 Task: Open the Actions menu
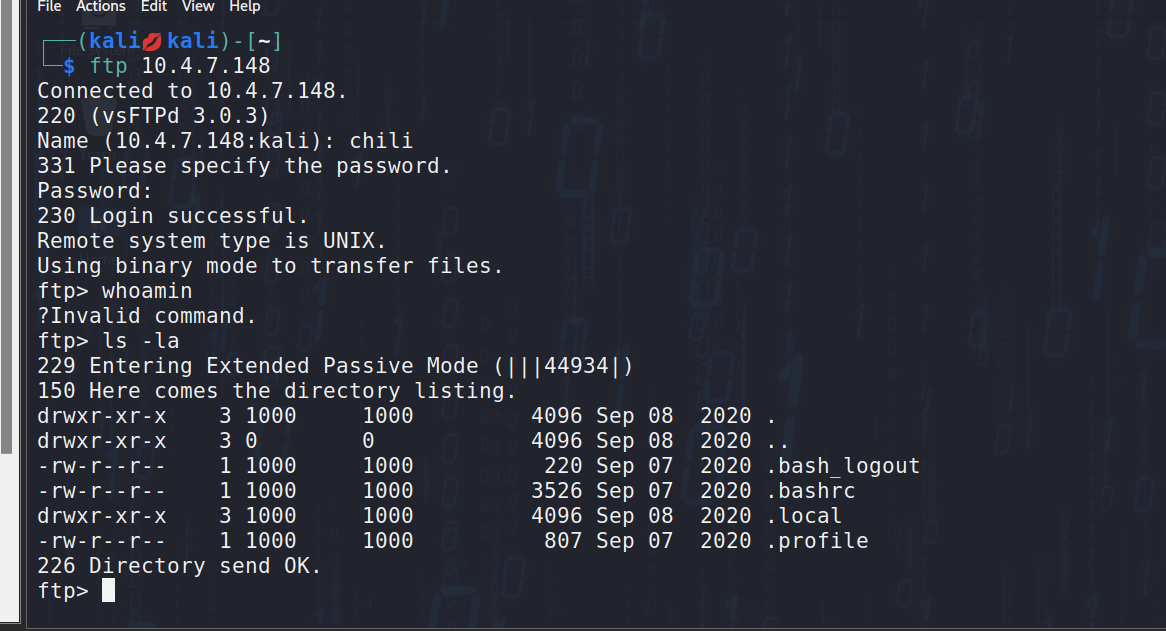pos(101,6)
